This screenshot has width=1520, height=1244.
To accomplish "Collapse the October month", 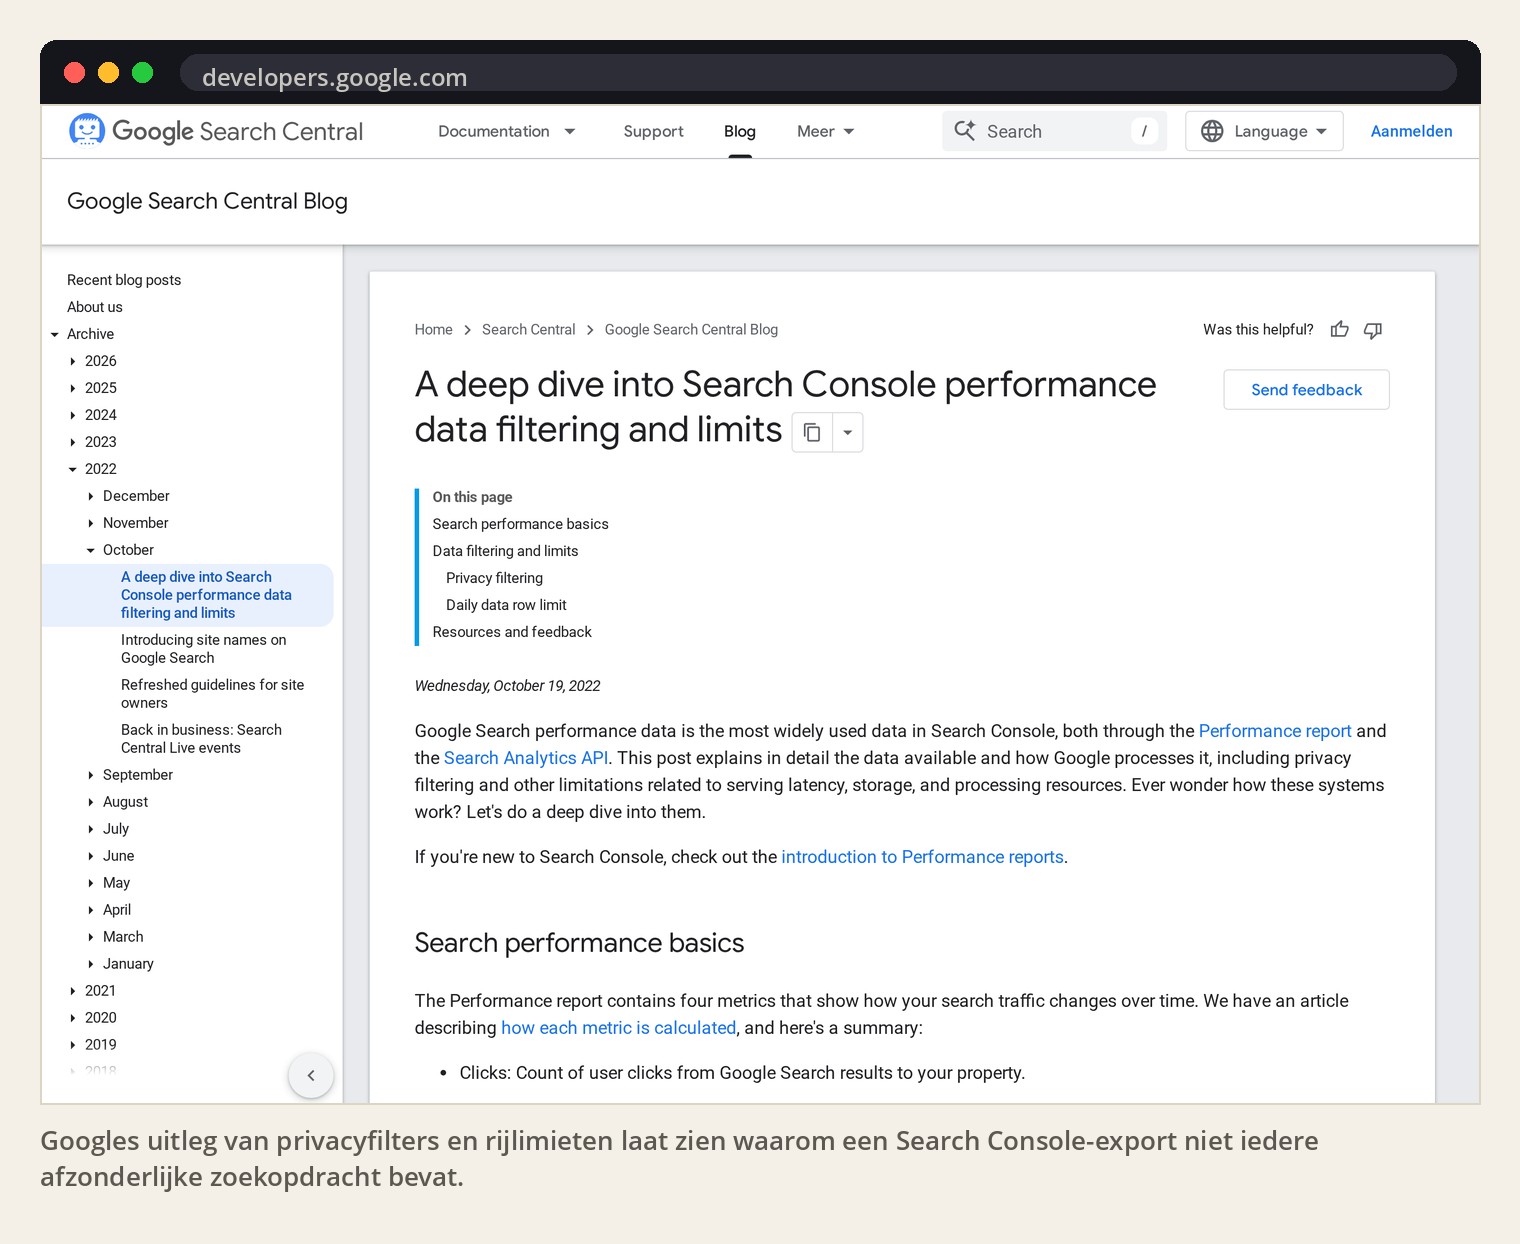I will [91, 550].
